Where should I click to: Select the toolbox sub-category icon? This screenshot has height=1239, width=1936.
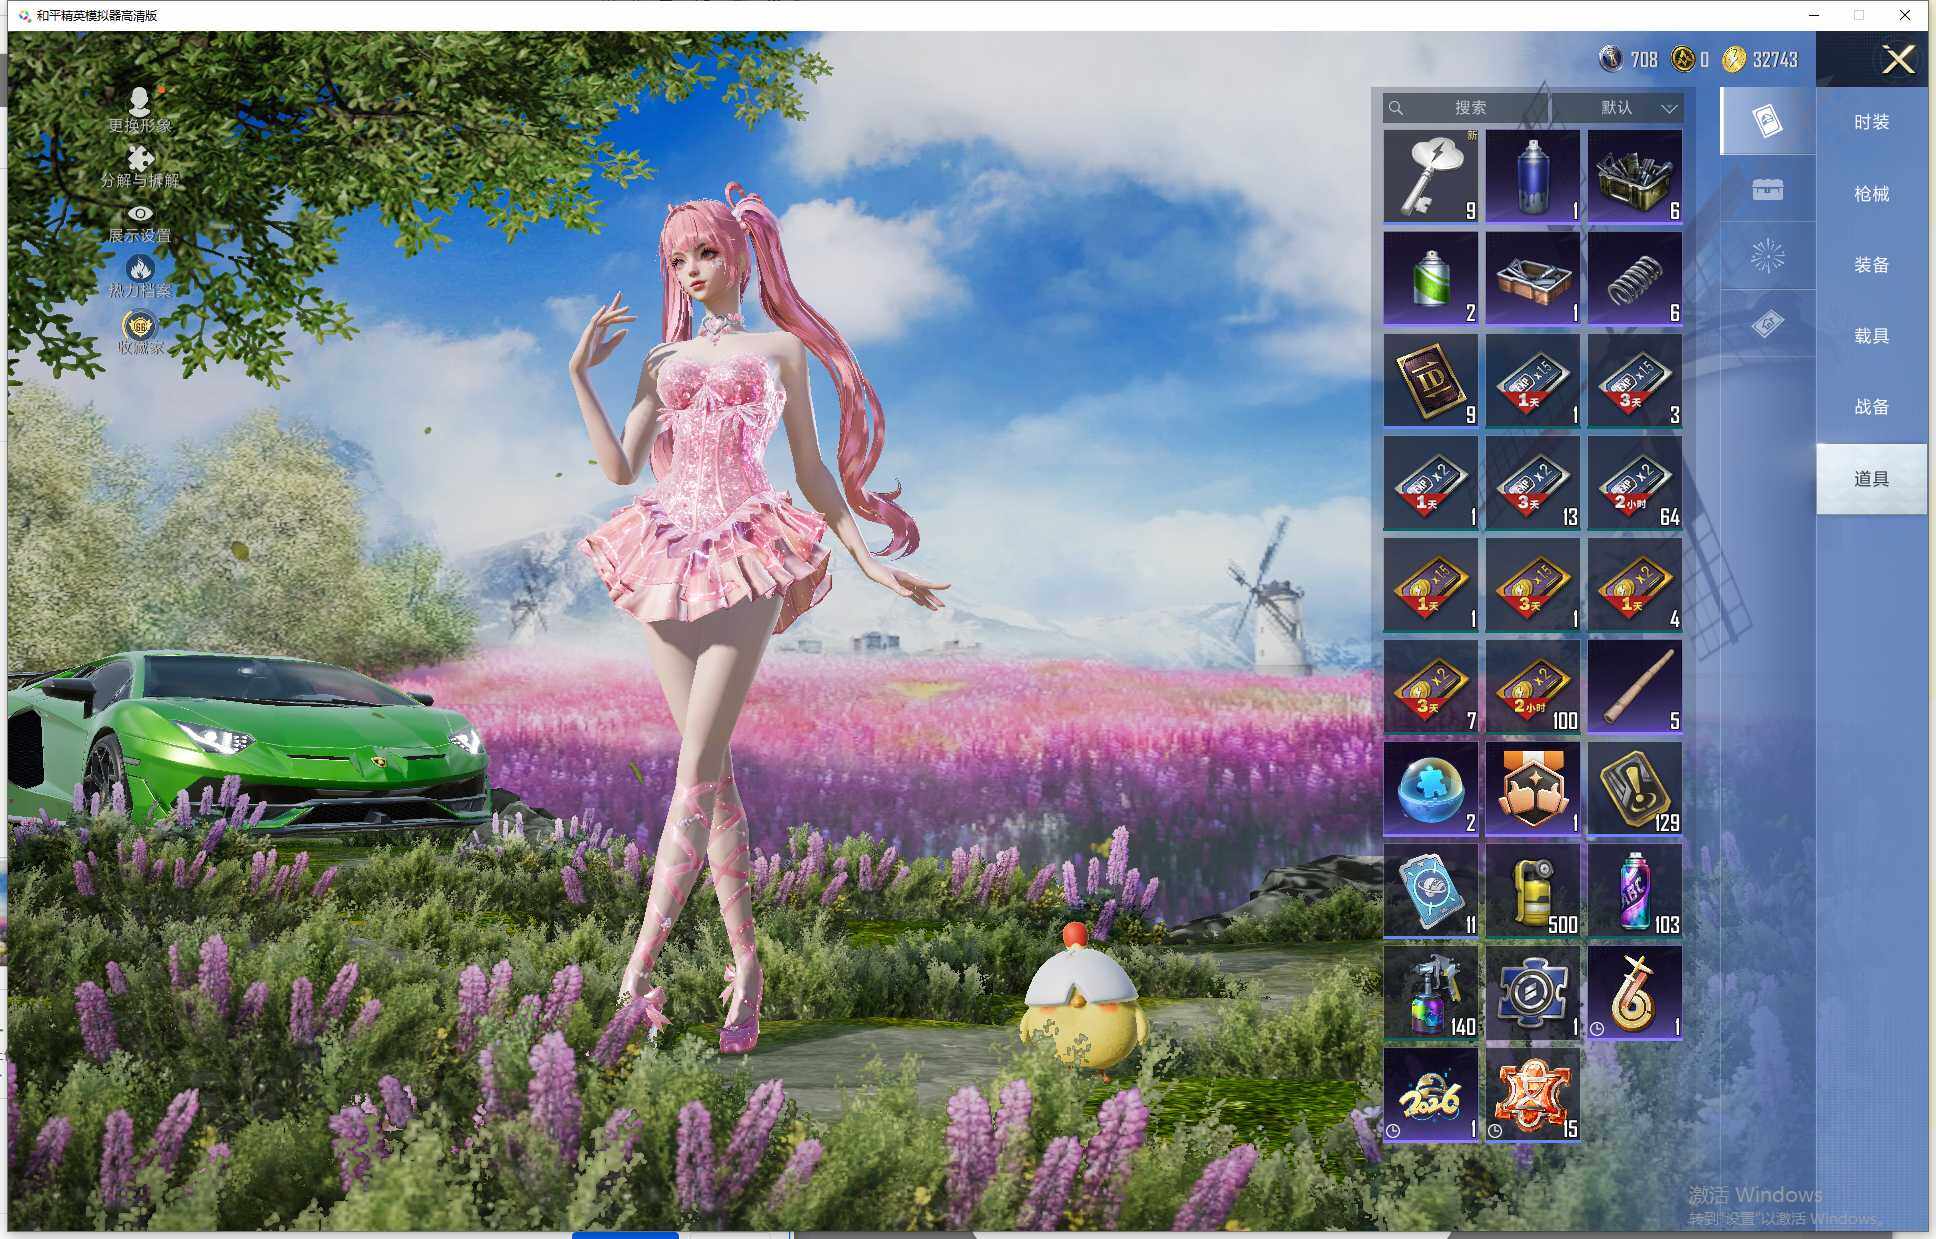pos(1767,189)
